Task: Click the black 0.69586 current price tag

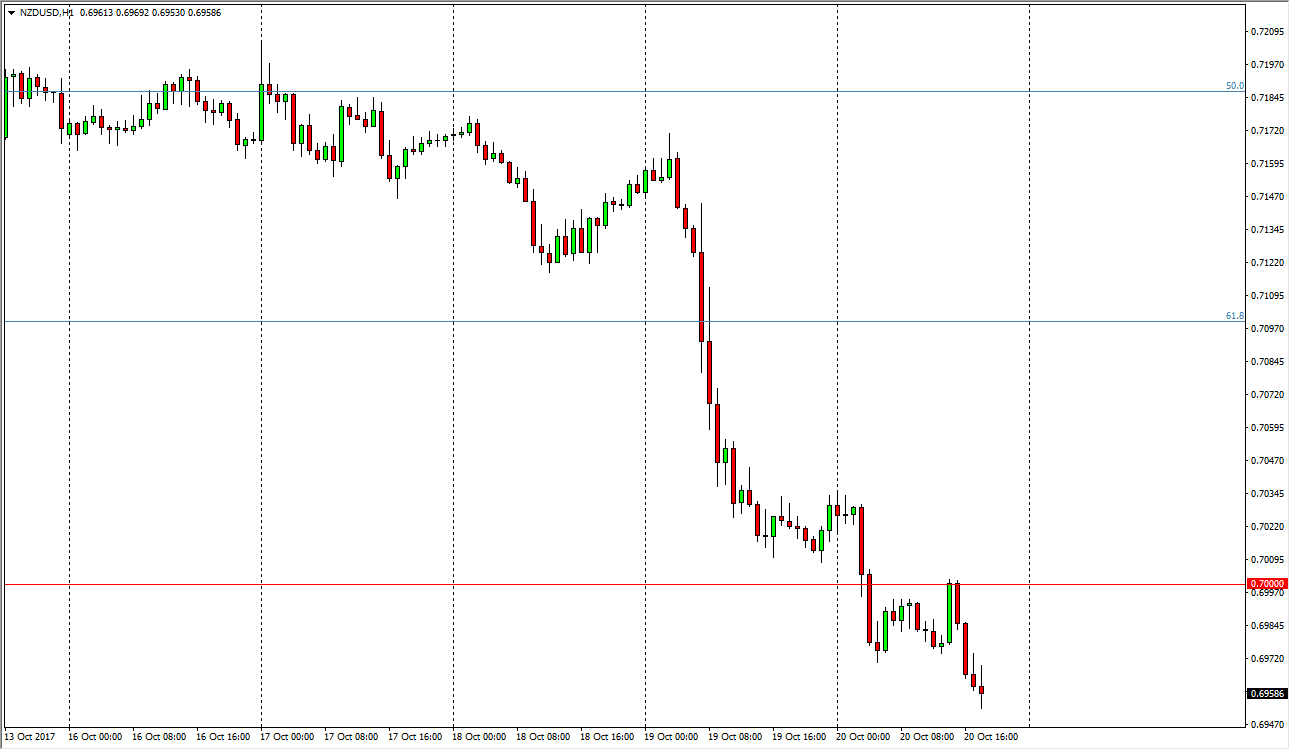Action: point(1265,693)
